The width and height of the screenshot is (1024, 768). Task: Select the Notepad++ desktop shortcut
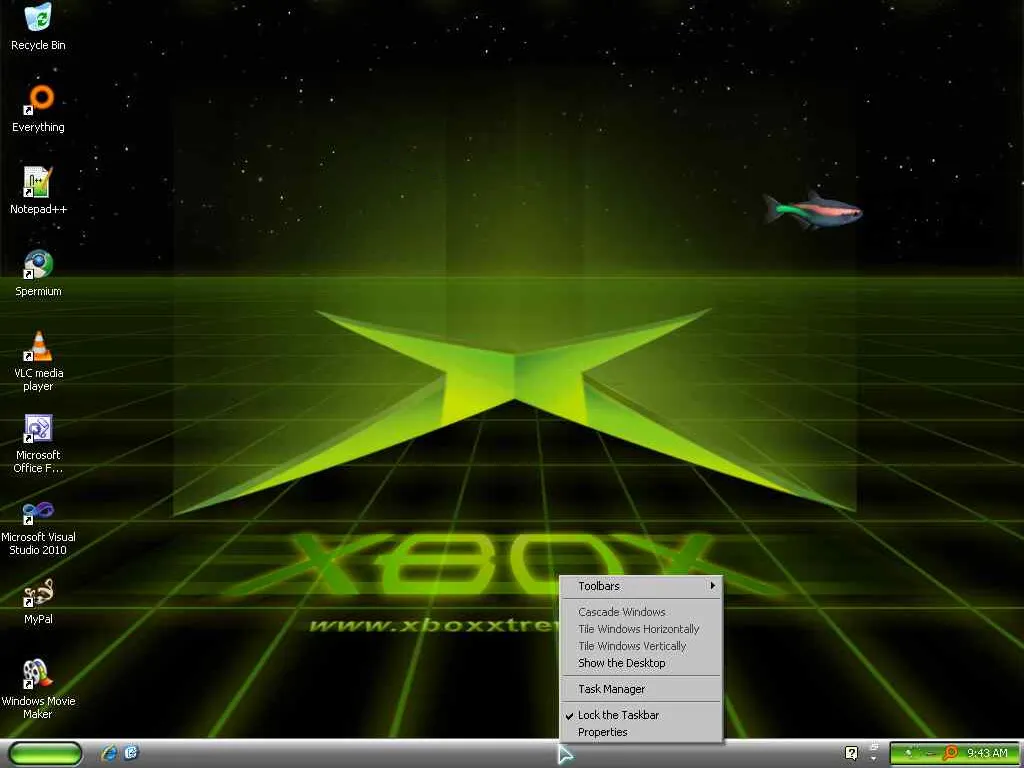tap(38, 191)
